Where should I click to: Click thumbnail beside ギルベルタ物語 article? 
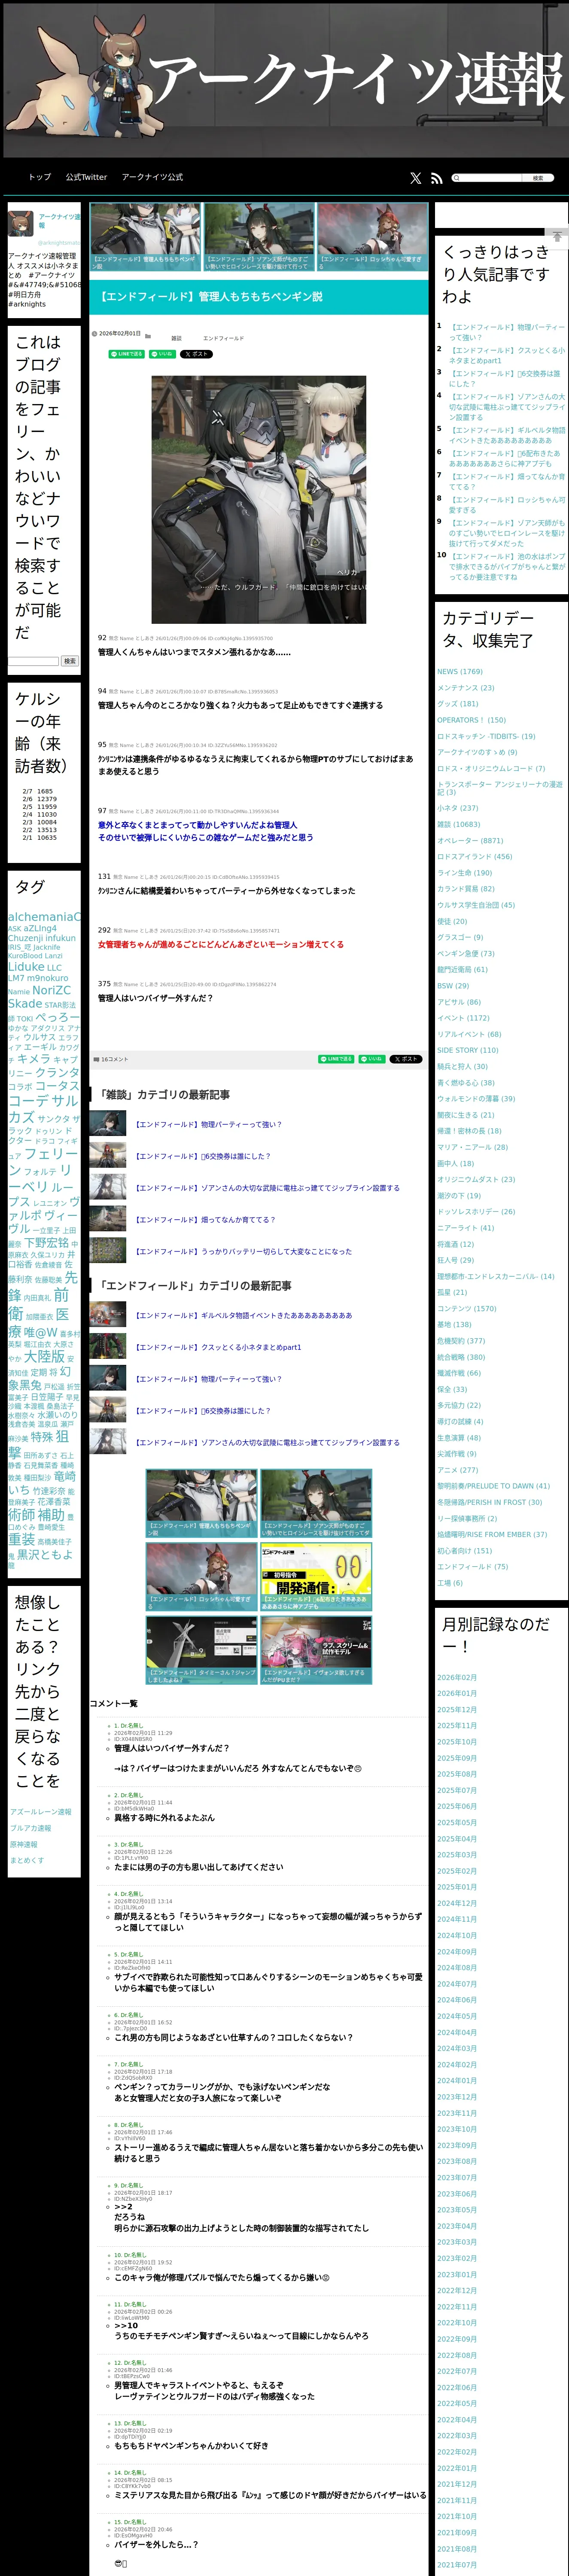(x=107, y=1314)
